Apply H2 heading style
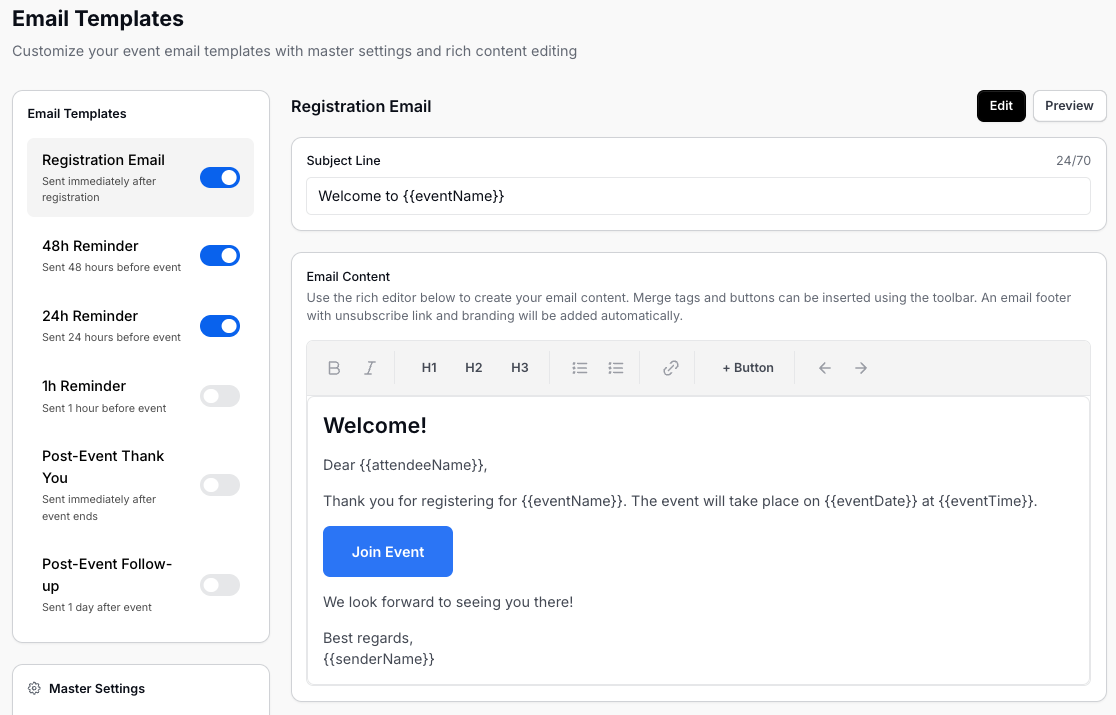 pyautogui.click(x=474, y=368)
